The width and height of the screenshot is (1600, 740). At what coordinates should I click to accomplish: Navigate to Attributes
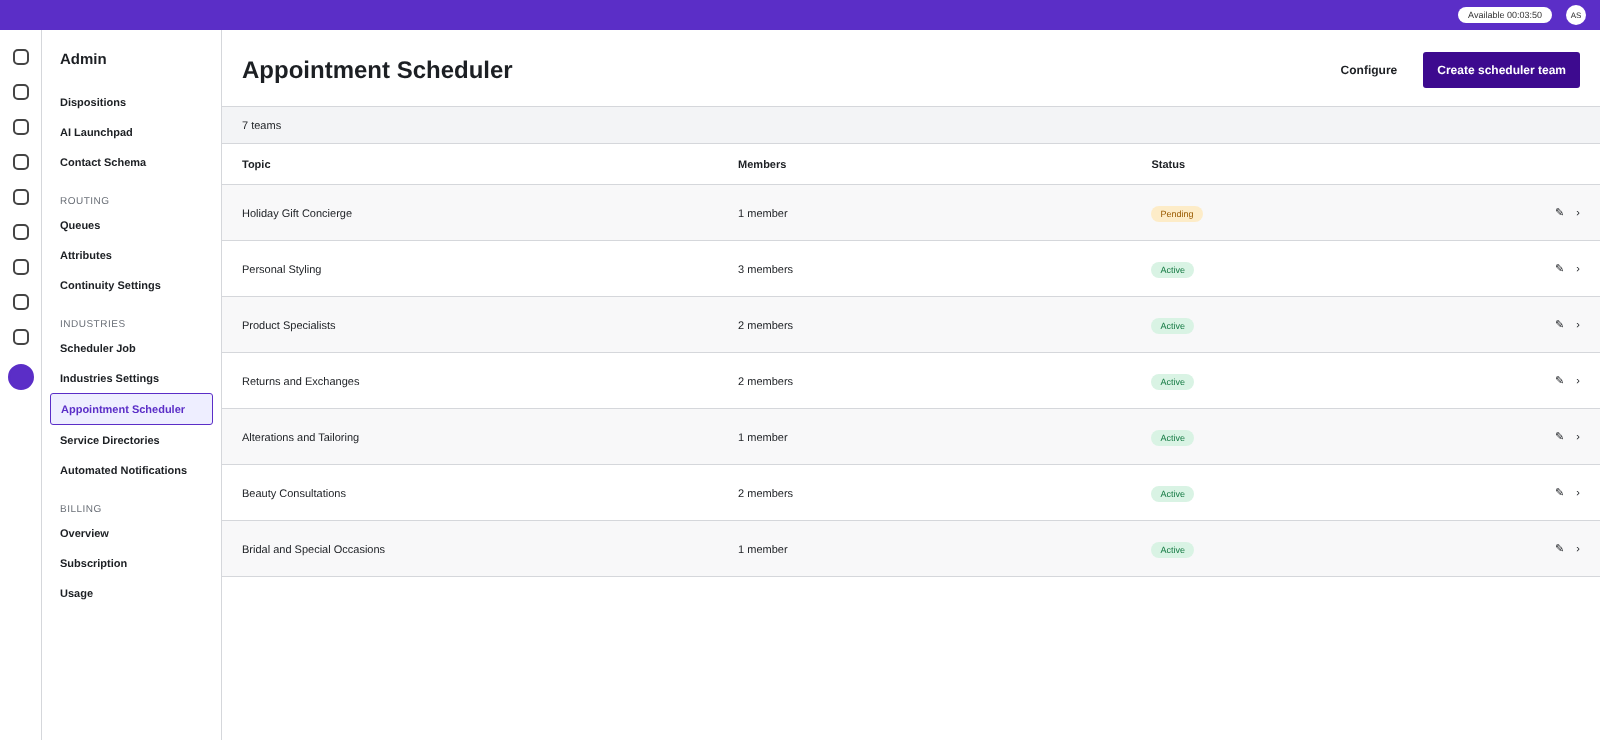tap(86, 255)
